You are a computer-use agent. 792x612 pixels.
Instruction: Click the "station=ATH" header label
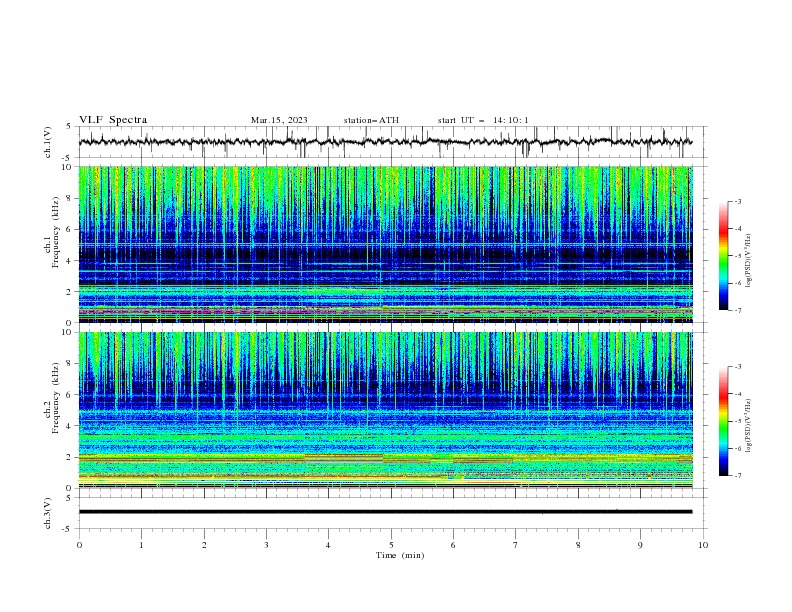(x=371, y=120)
